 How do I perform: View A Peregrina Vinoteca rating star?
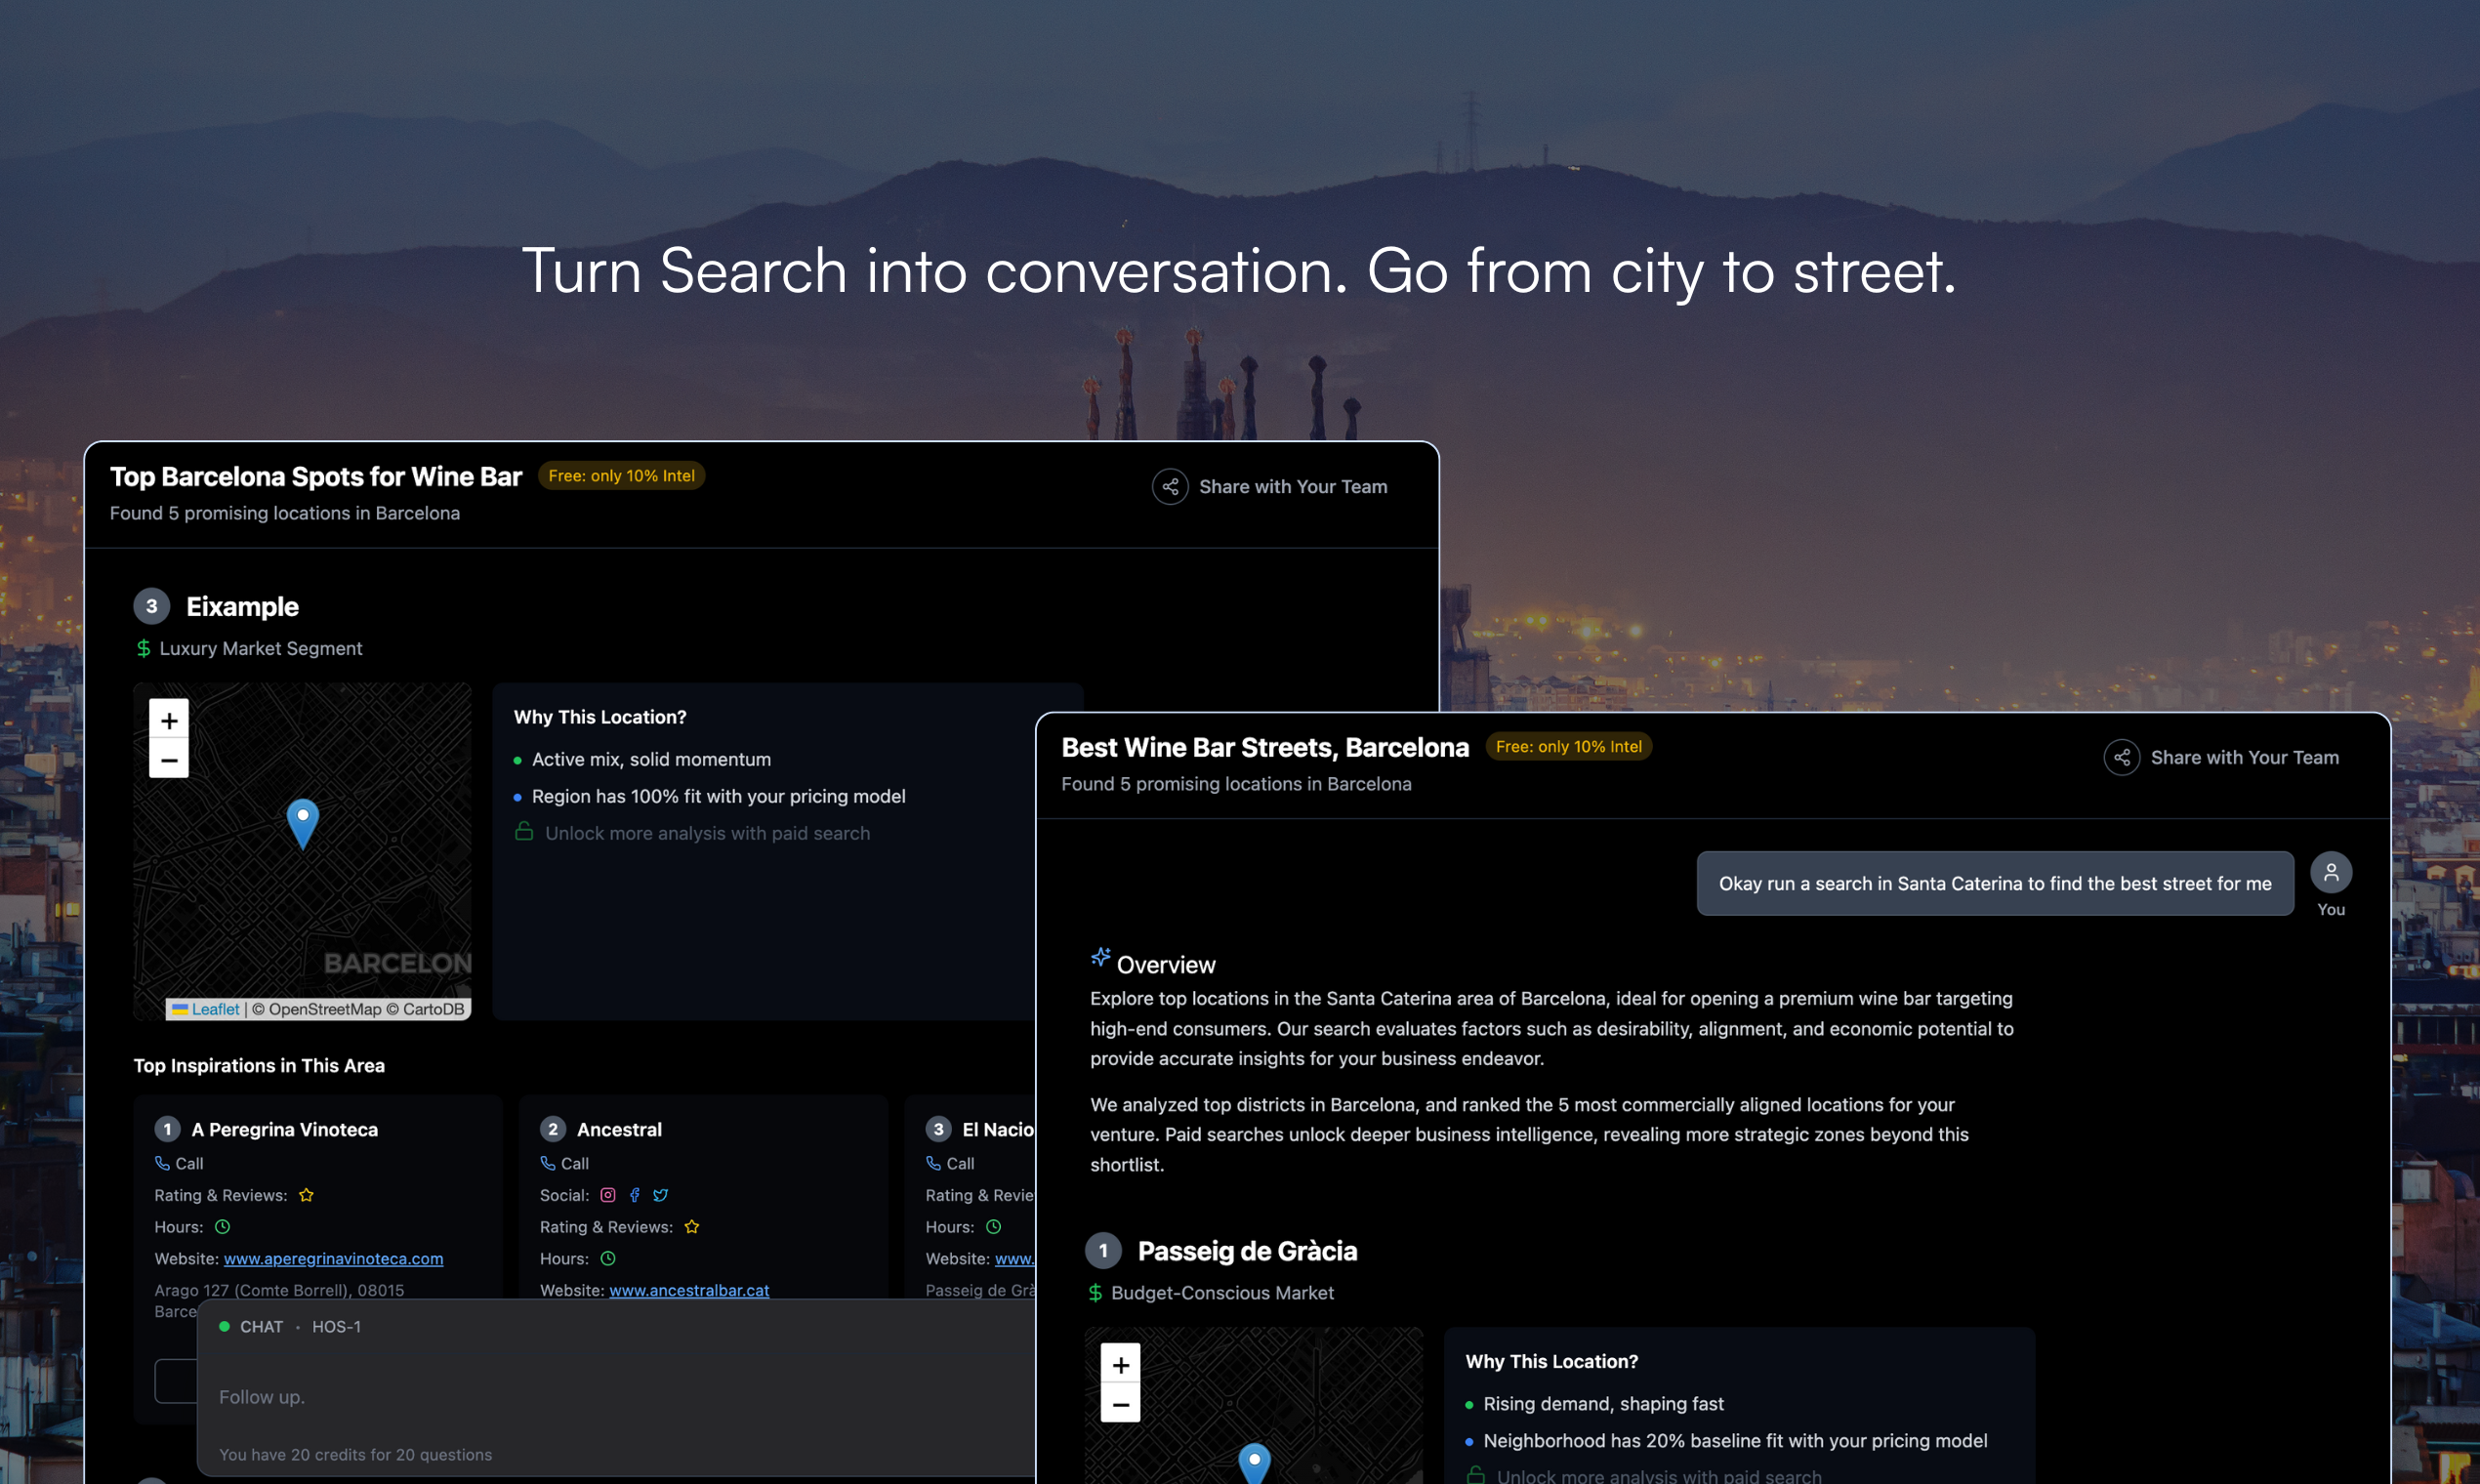point(307,1195)
